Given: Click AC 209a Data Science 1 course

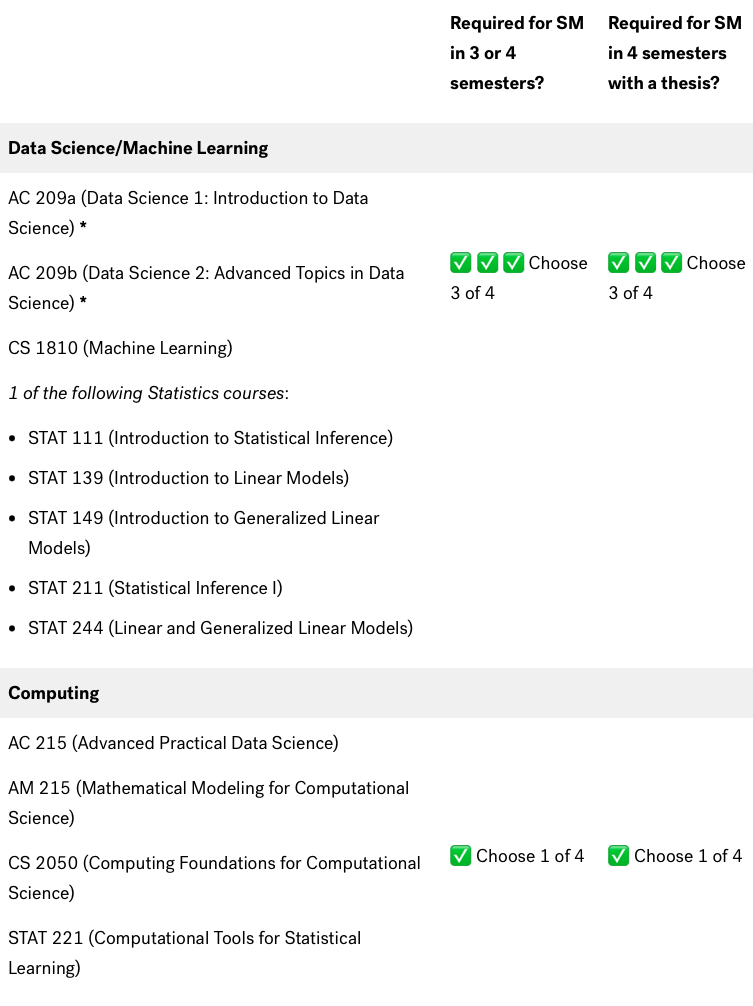Looking at the screenshot, I should click(188, 213).
